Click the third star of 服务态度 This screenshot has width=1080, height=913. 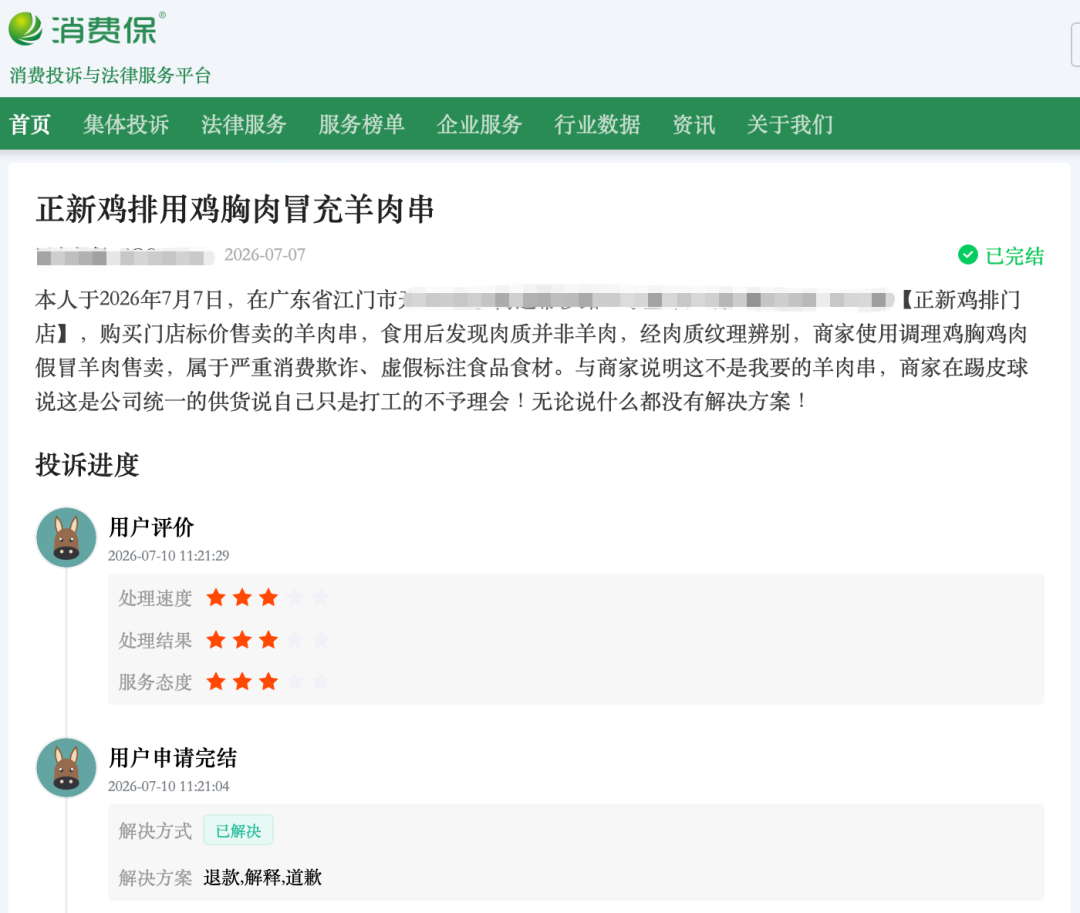269,682
